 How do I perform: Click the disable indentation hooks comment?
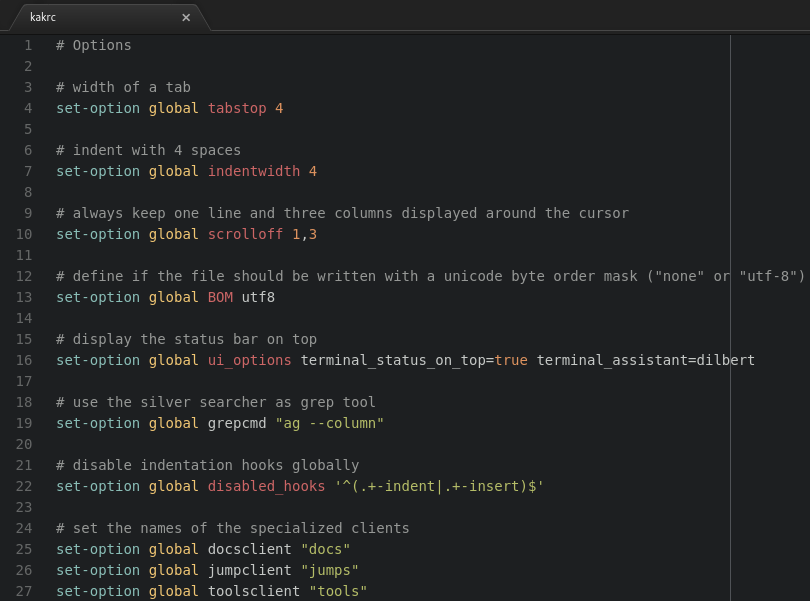tap(208, 466)
